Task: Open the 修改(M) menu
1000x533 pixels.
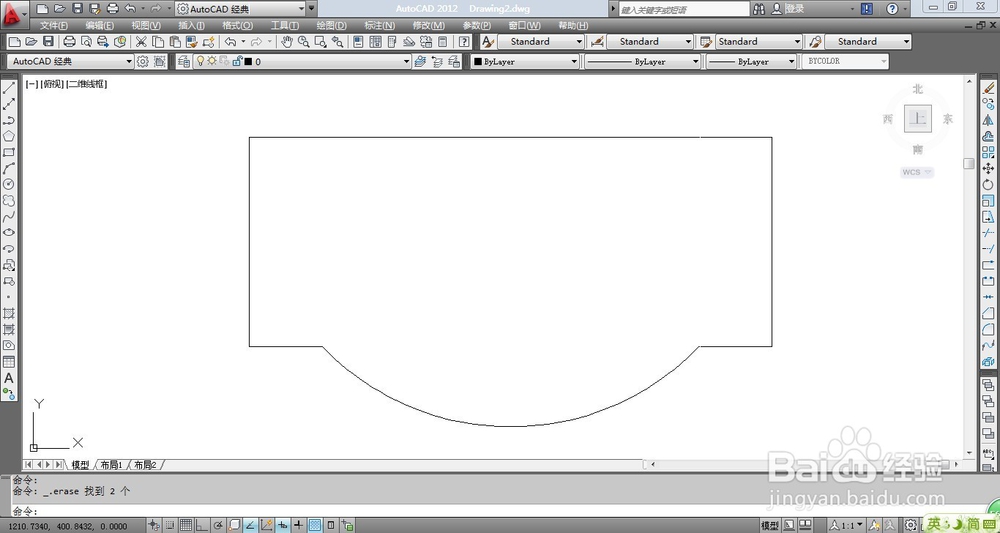Action: [x=429, y=26]
